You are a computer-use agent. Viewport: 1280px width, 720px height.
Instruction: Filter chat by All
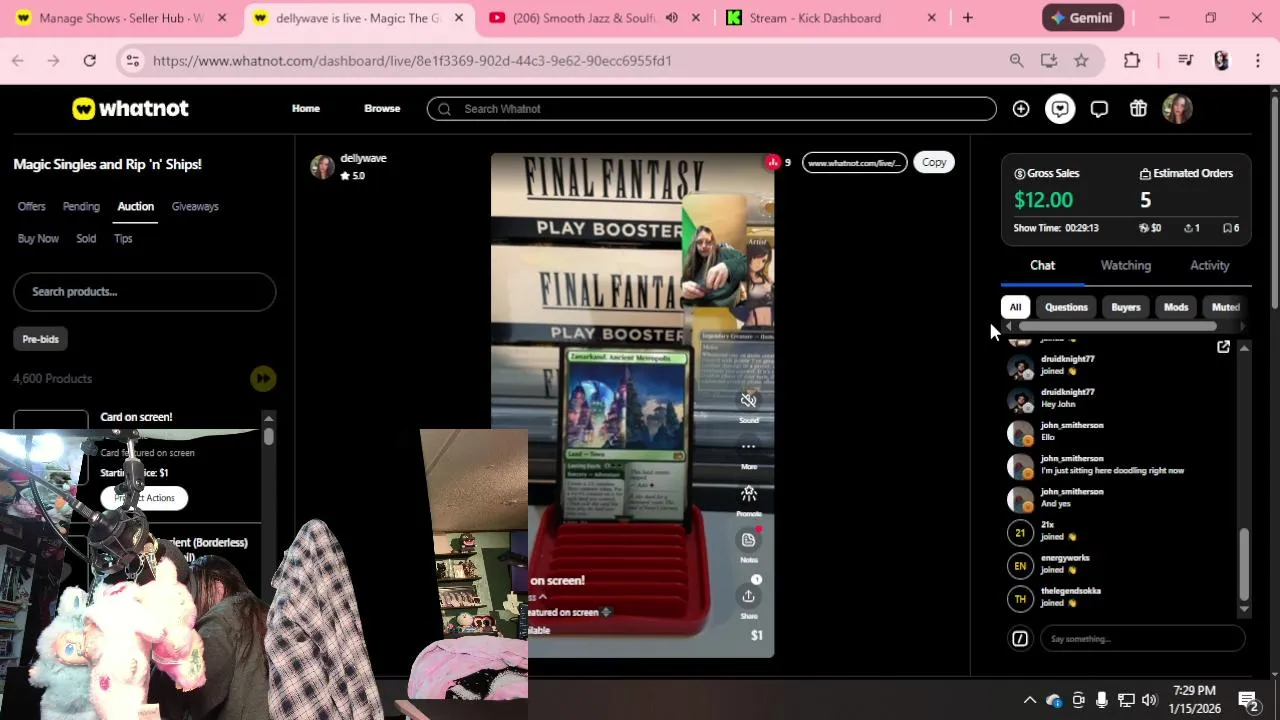pyautogui.click(x=1015, y=307)
